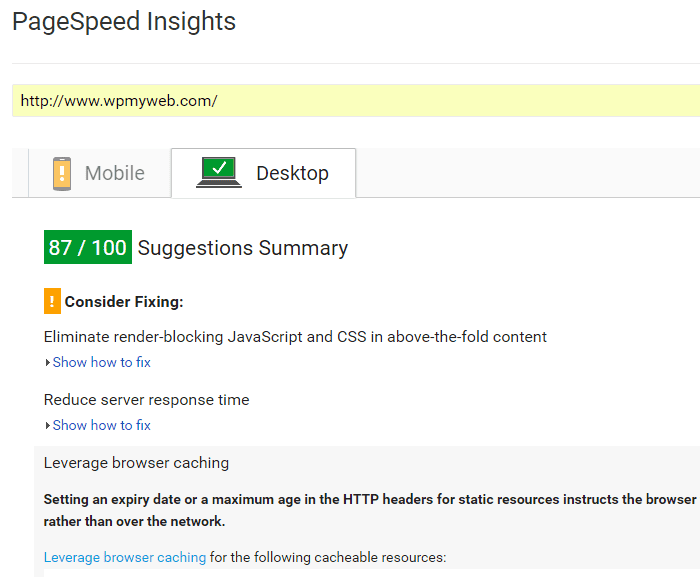Screen dimensions: 700x577
Task: Click Eliminate render-blocking JavaScript and CSS text
Action: [x=295, y=337]
